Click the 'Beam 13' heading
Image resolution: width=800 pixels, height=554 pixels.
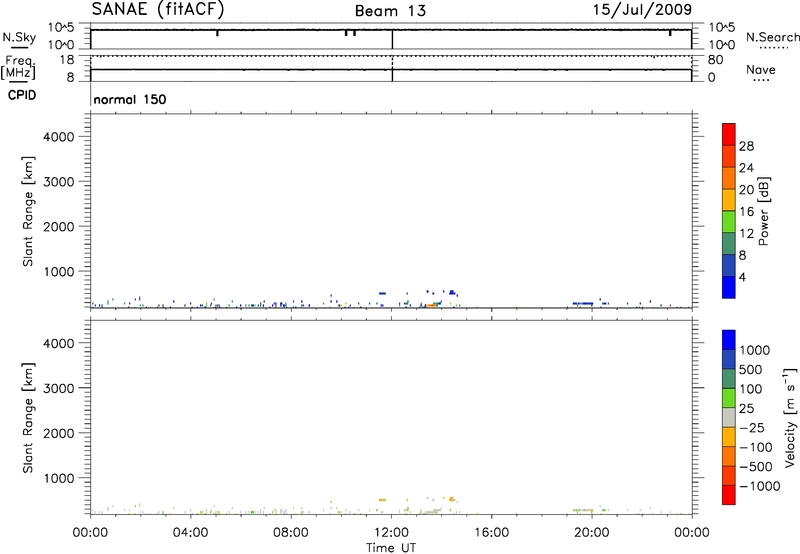[x=390, y=11]
